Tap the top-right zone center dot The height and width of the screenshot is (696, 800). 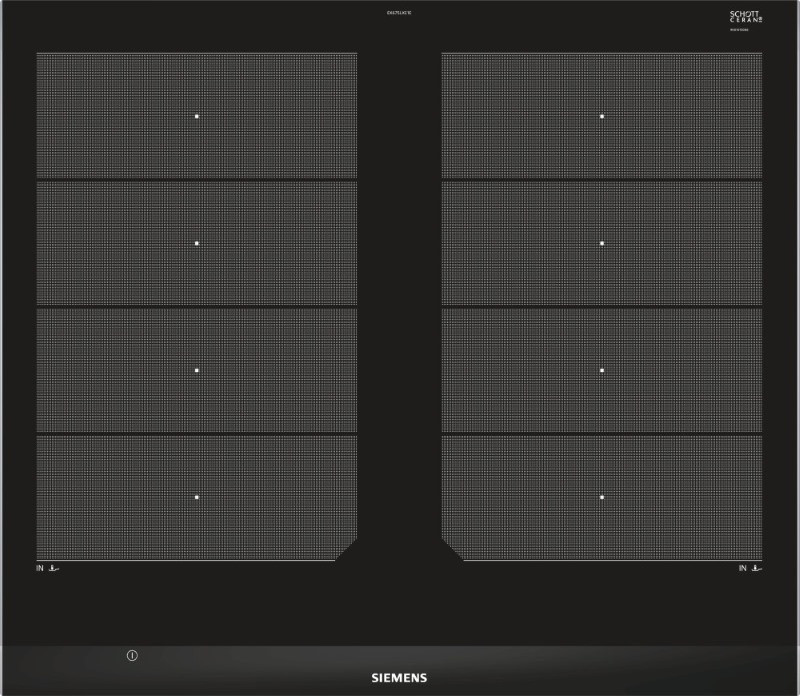[x=602, y=116]
